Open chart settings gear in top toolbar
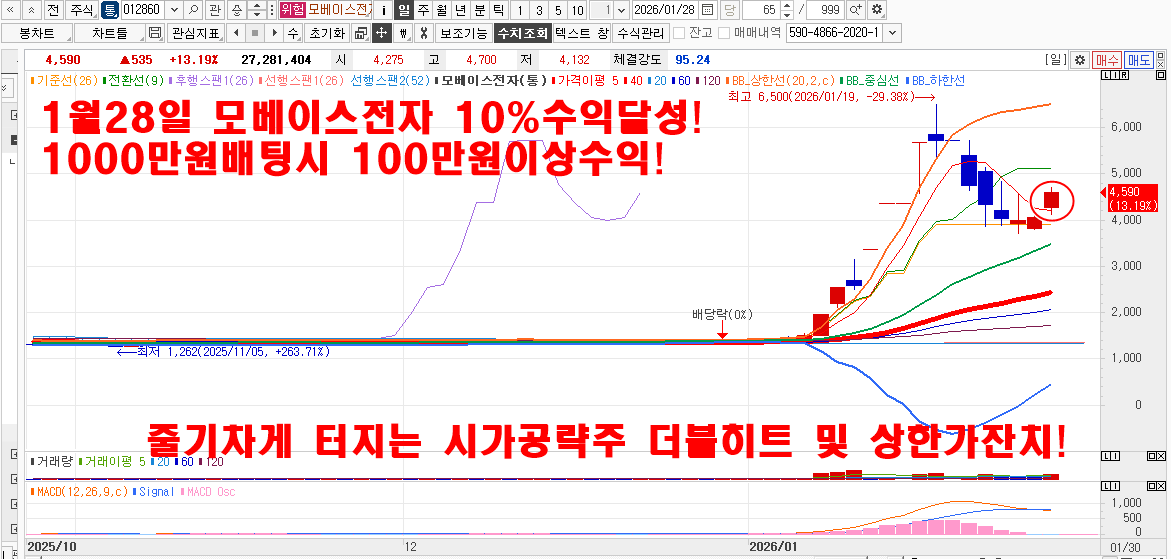The width and height of the screenshot is (1171, 559). [x=877, y=9]
